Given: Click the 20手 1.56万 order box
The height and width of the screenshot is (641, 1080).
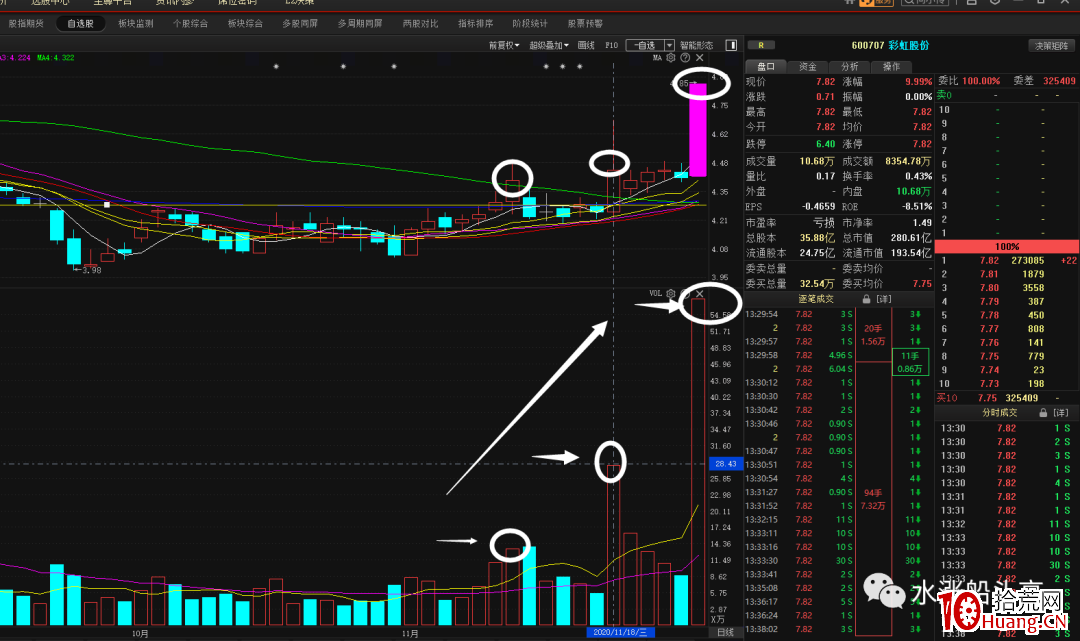Looking at the screenshot, I should [x=873, y=335].
